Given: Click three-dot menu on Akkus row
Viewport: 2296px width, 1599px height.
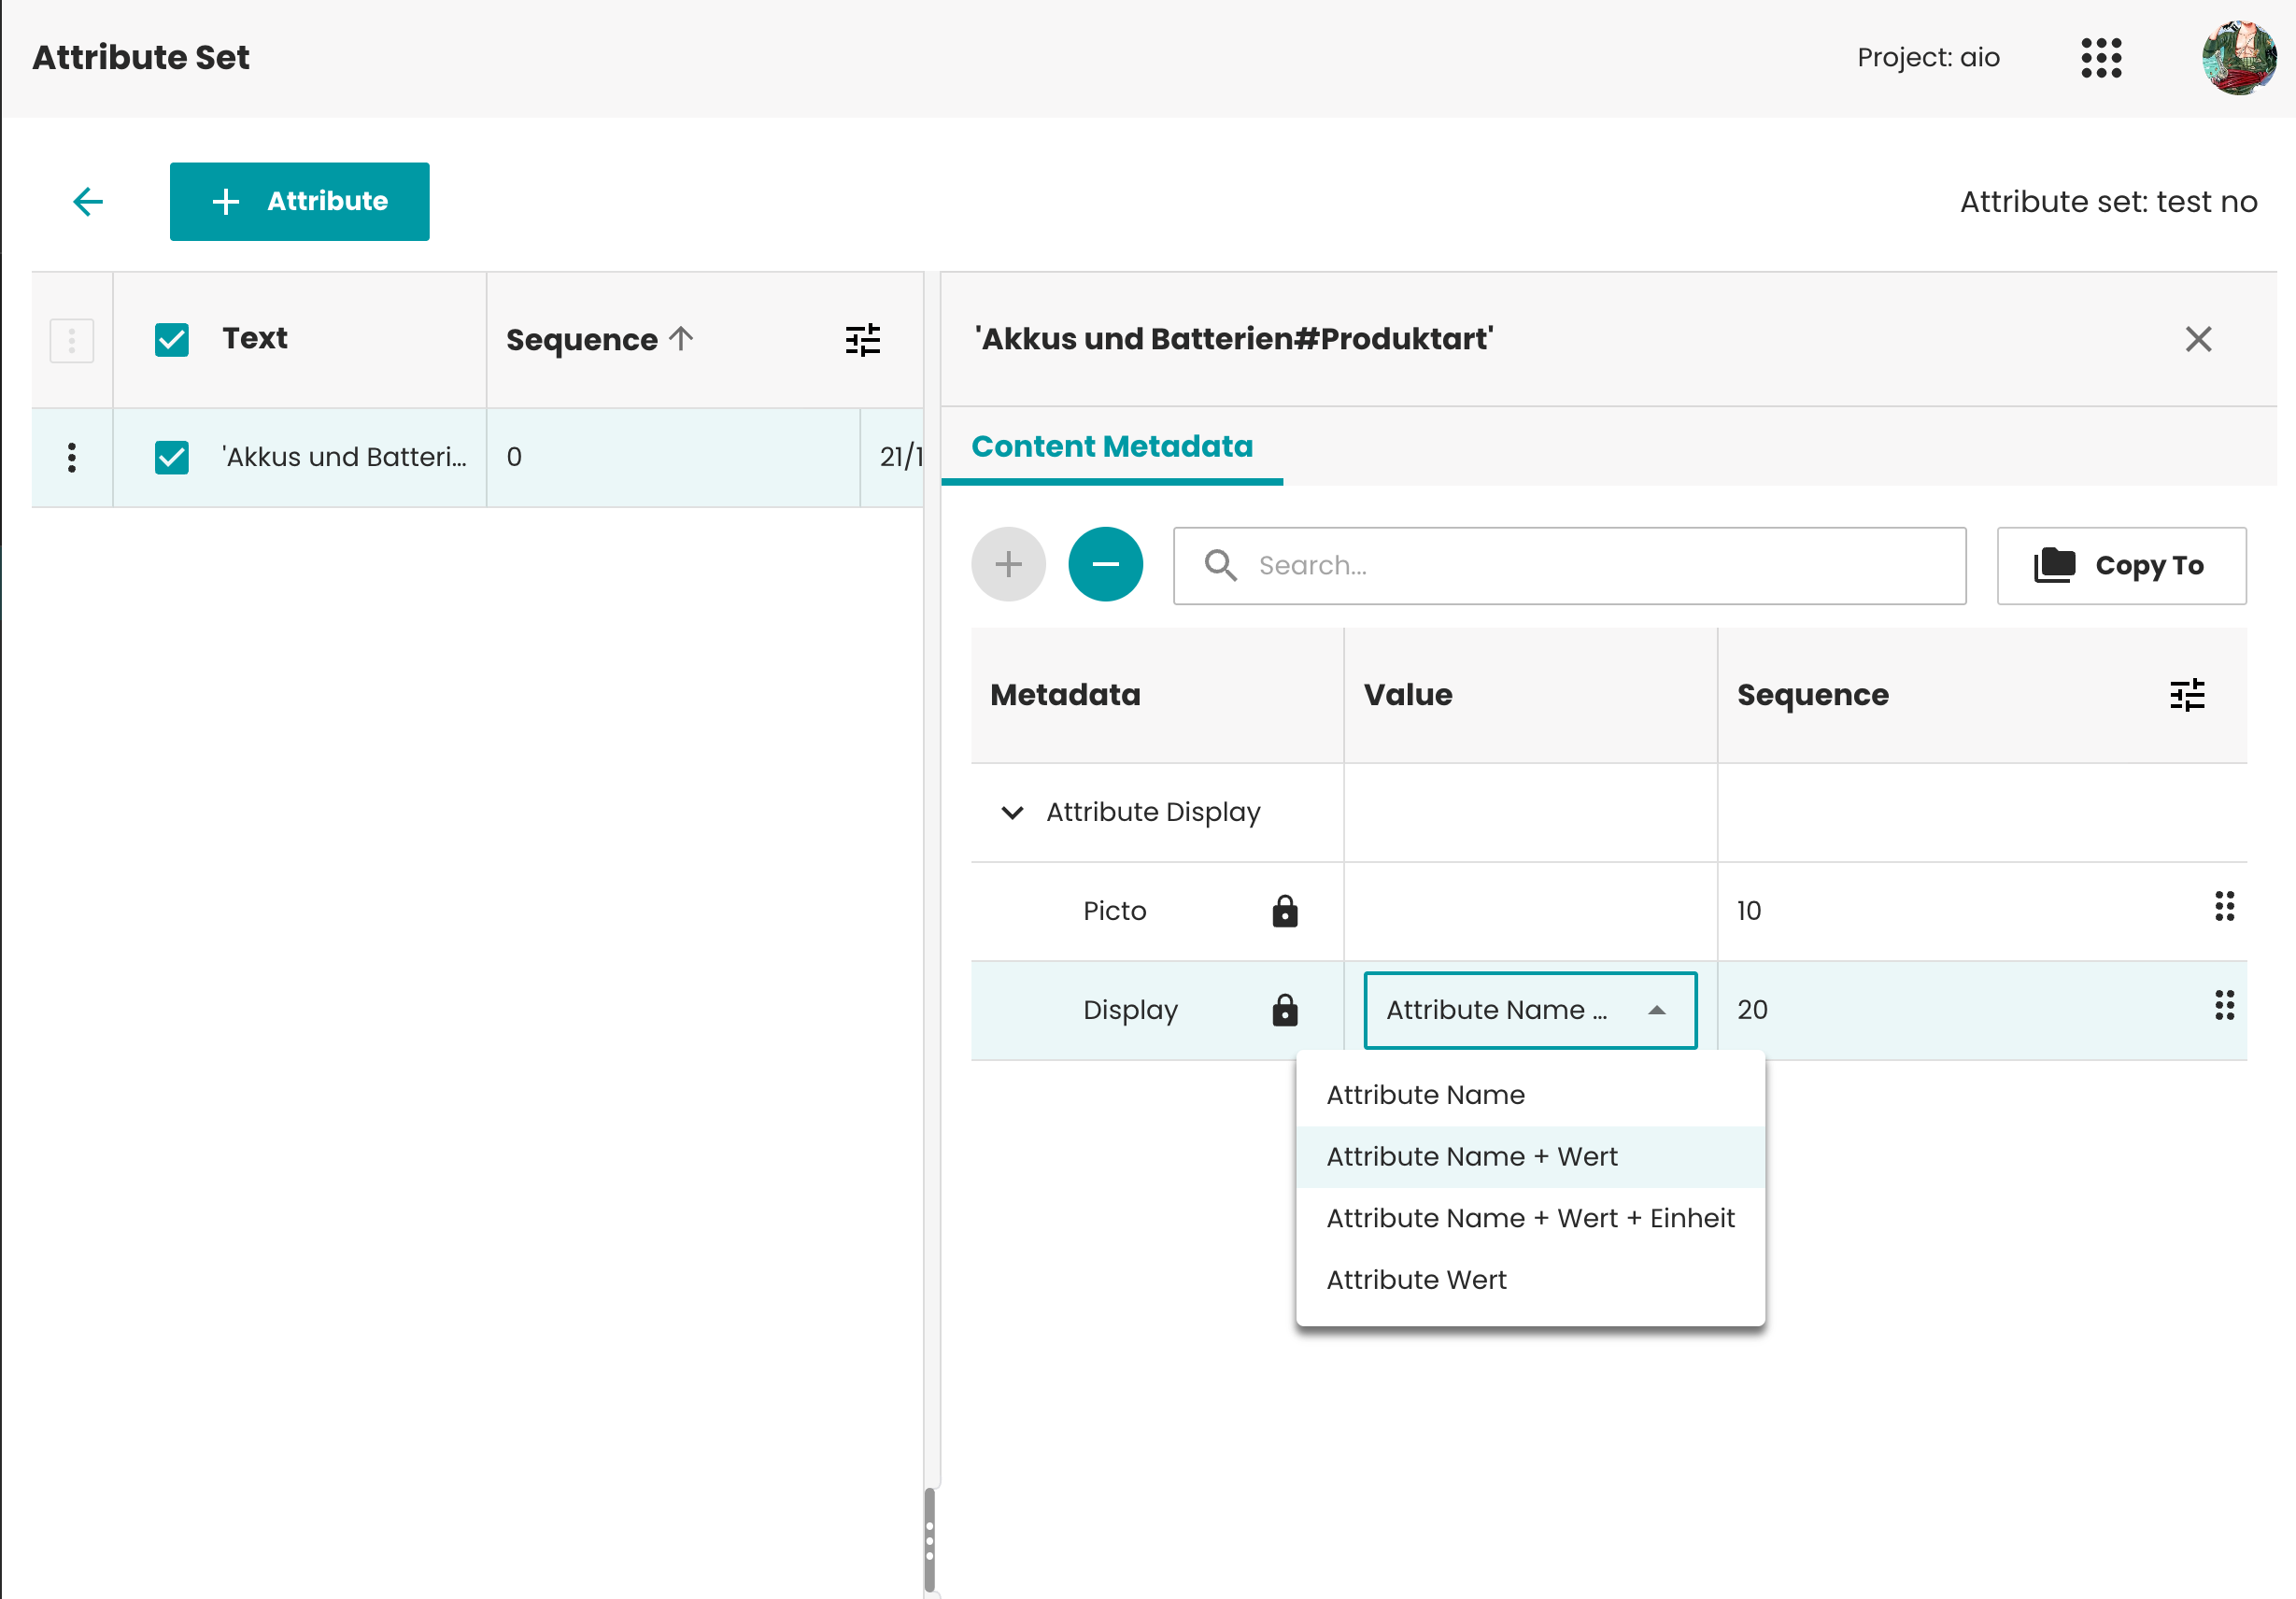Looking at the screenshot, I should pyautogui.click(x=72, y=458).
